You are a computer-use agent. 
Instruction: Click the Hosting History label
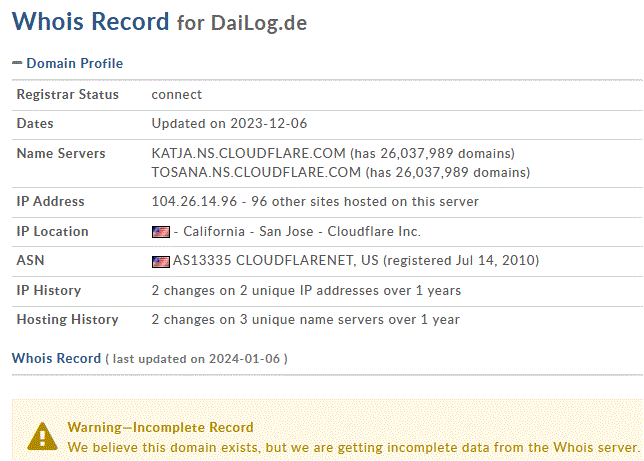[x=67, y=320]
